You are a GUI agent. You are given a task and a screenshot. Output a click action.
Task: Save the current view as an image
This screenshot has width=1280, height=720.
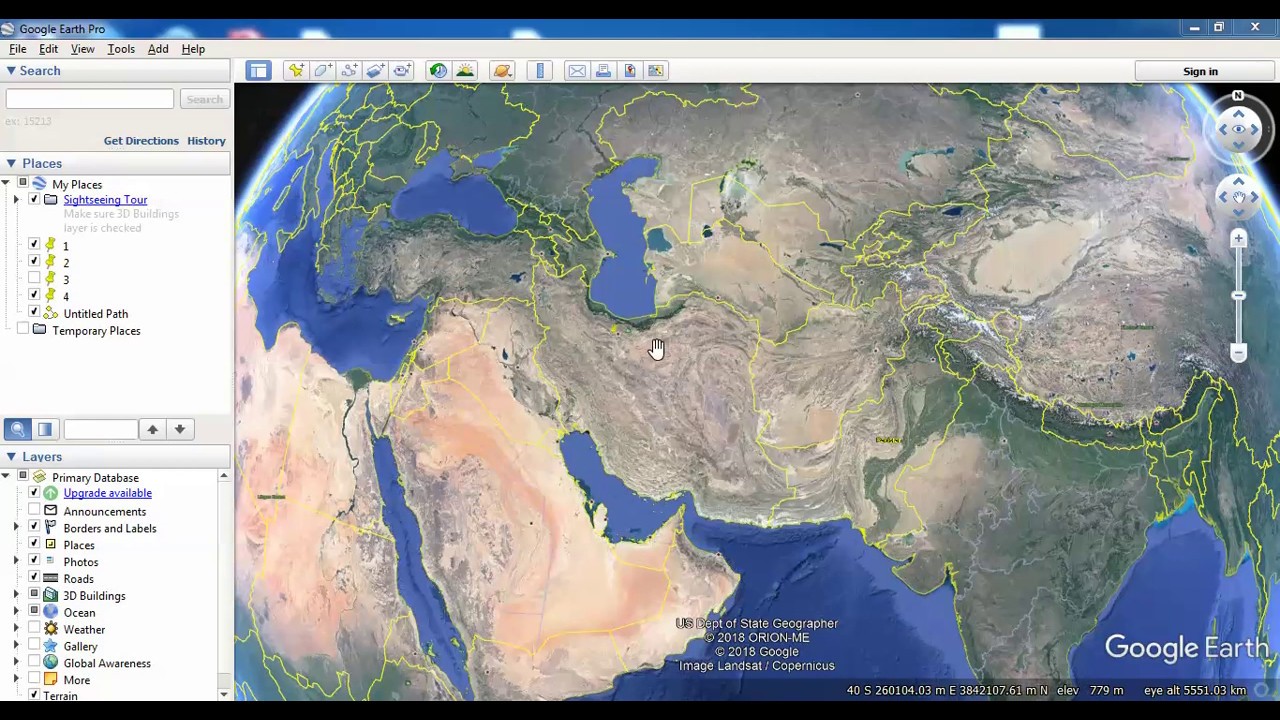coord(630,71)
